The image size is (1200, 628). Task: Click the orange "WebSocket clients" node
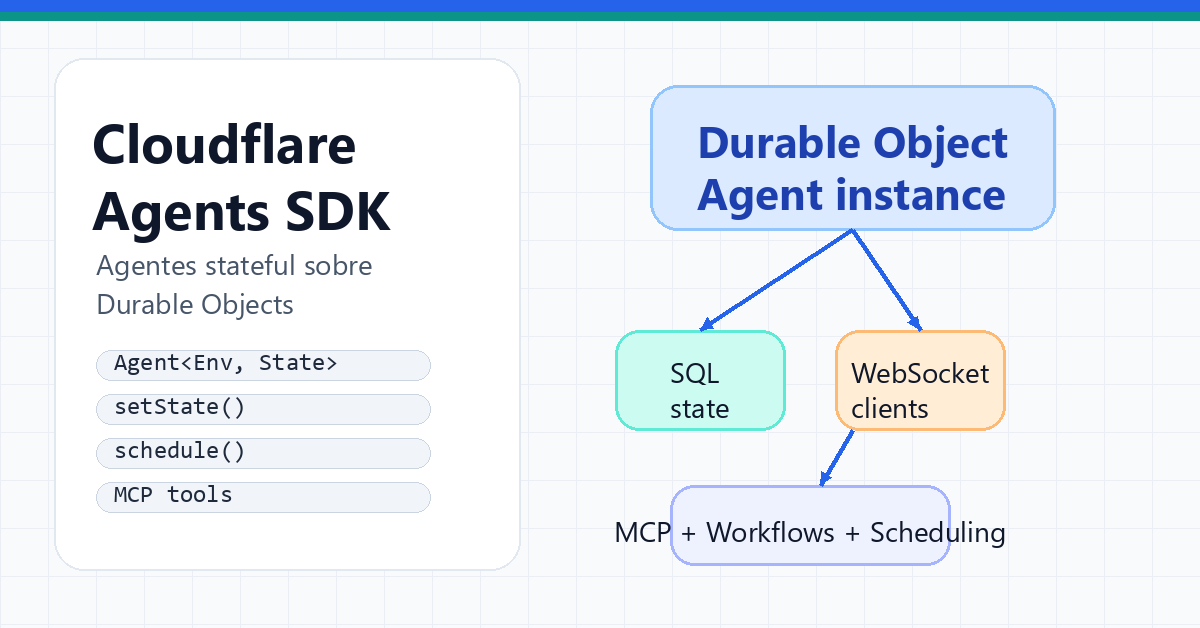point(920,381)
